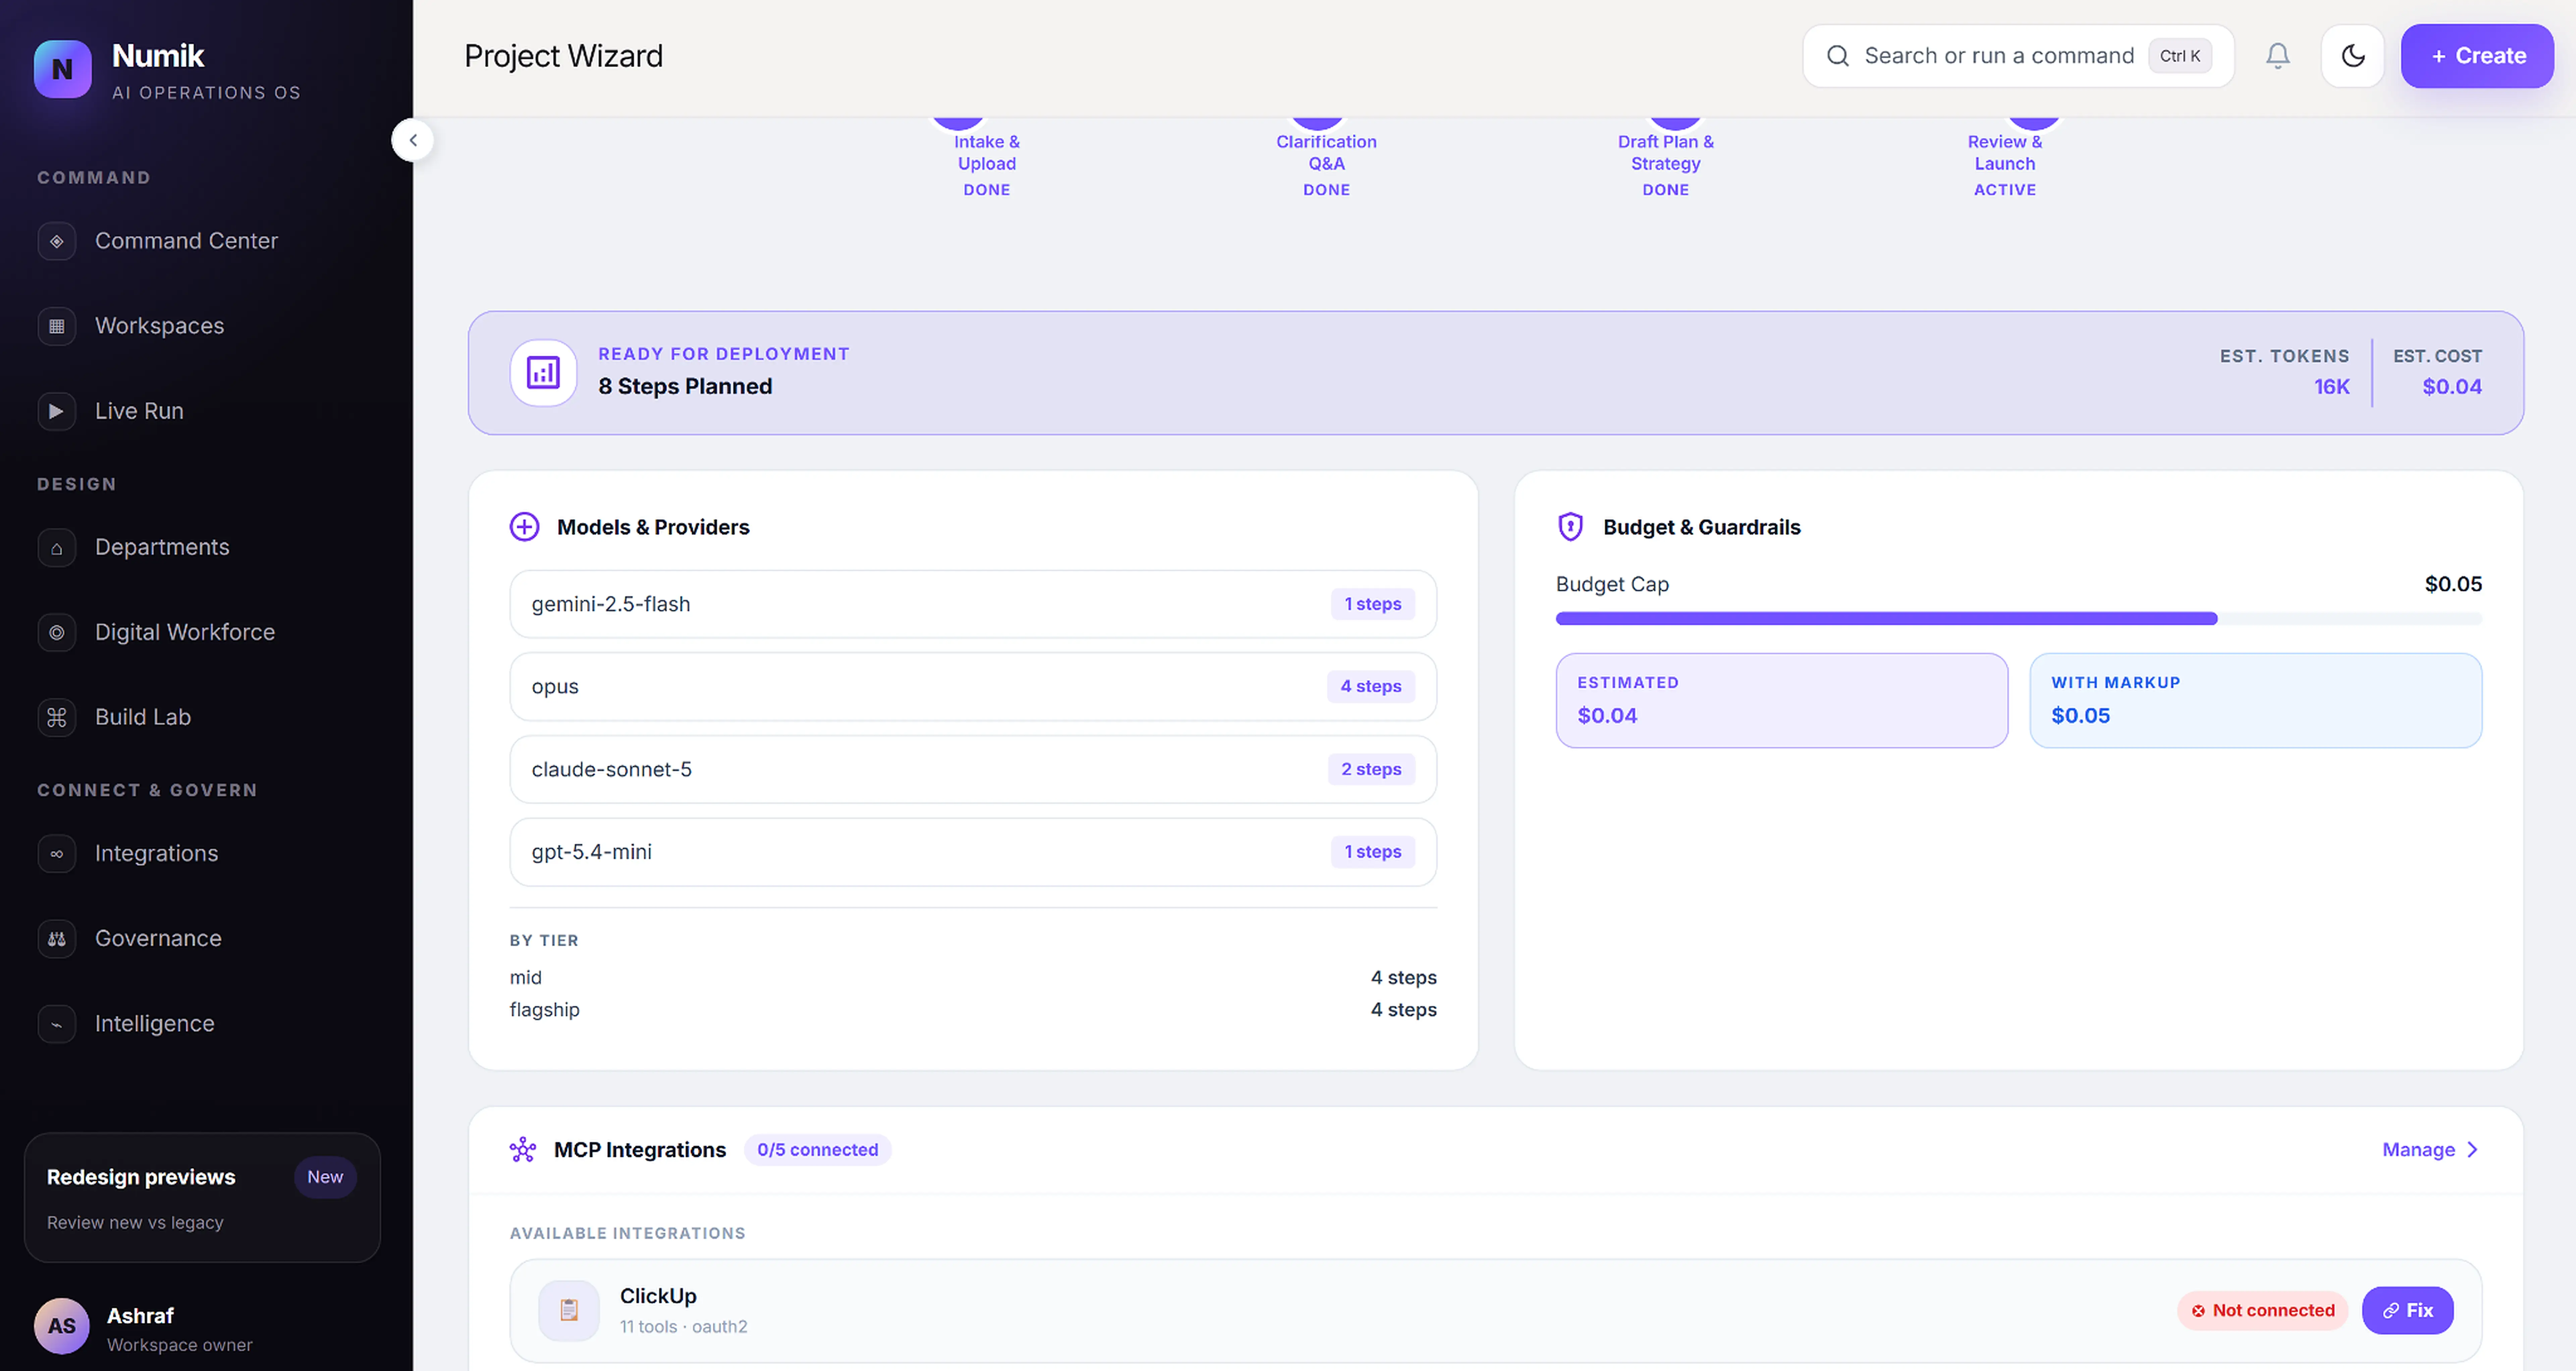Open the Departments page
The width and height of the screenshot is (2576, 1371).
[x=162, y=547]
